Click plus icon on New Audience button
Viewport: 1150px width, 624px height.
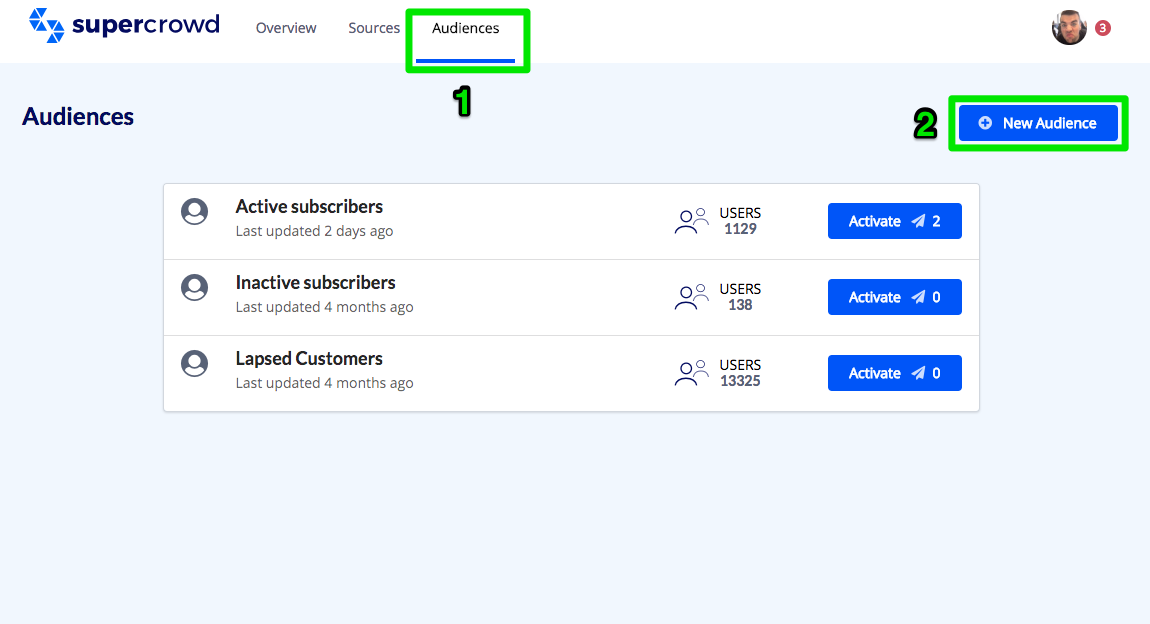coord(985,123)
